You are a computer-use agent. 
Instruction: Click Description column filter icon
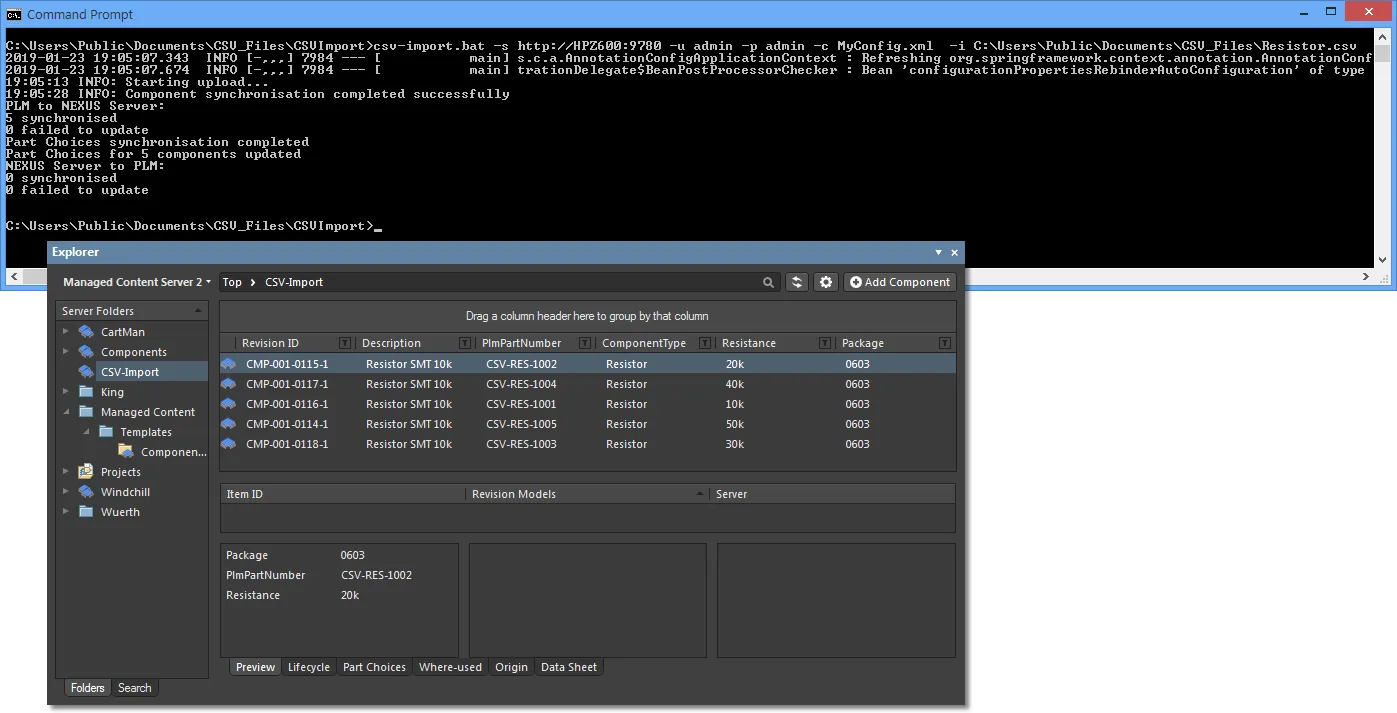pyautogui.click(x=465, y=343)
